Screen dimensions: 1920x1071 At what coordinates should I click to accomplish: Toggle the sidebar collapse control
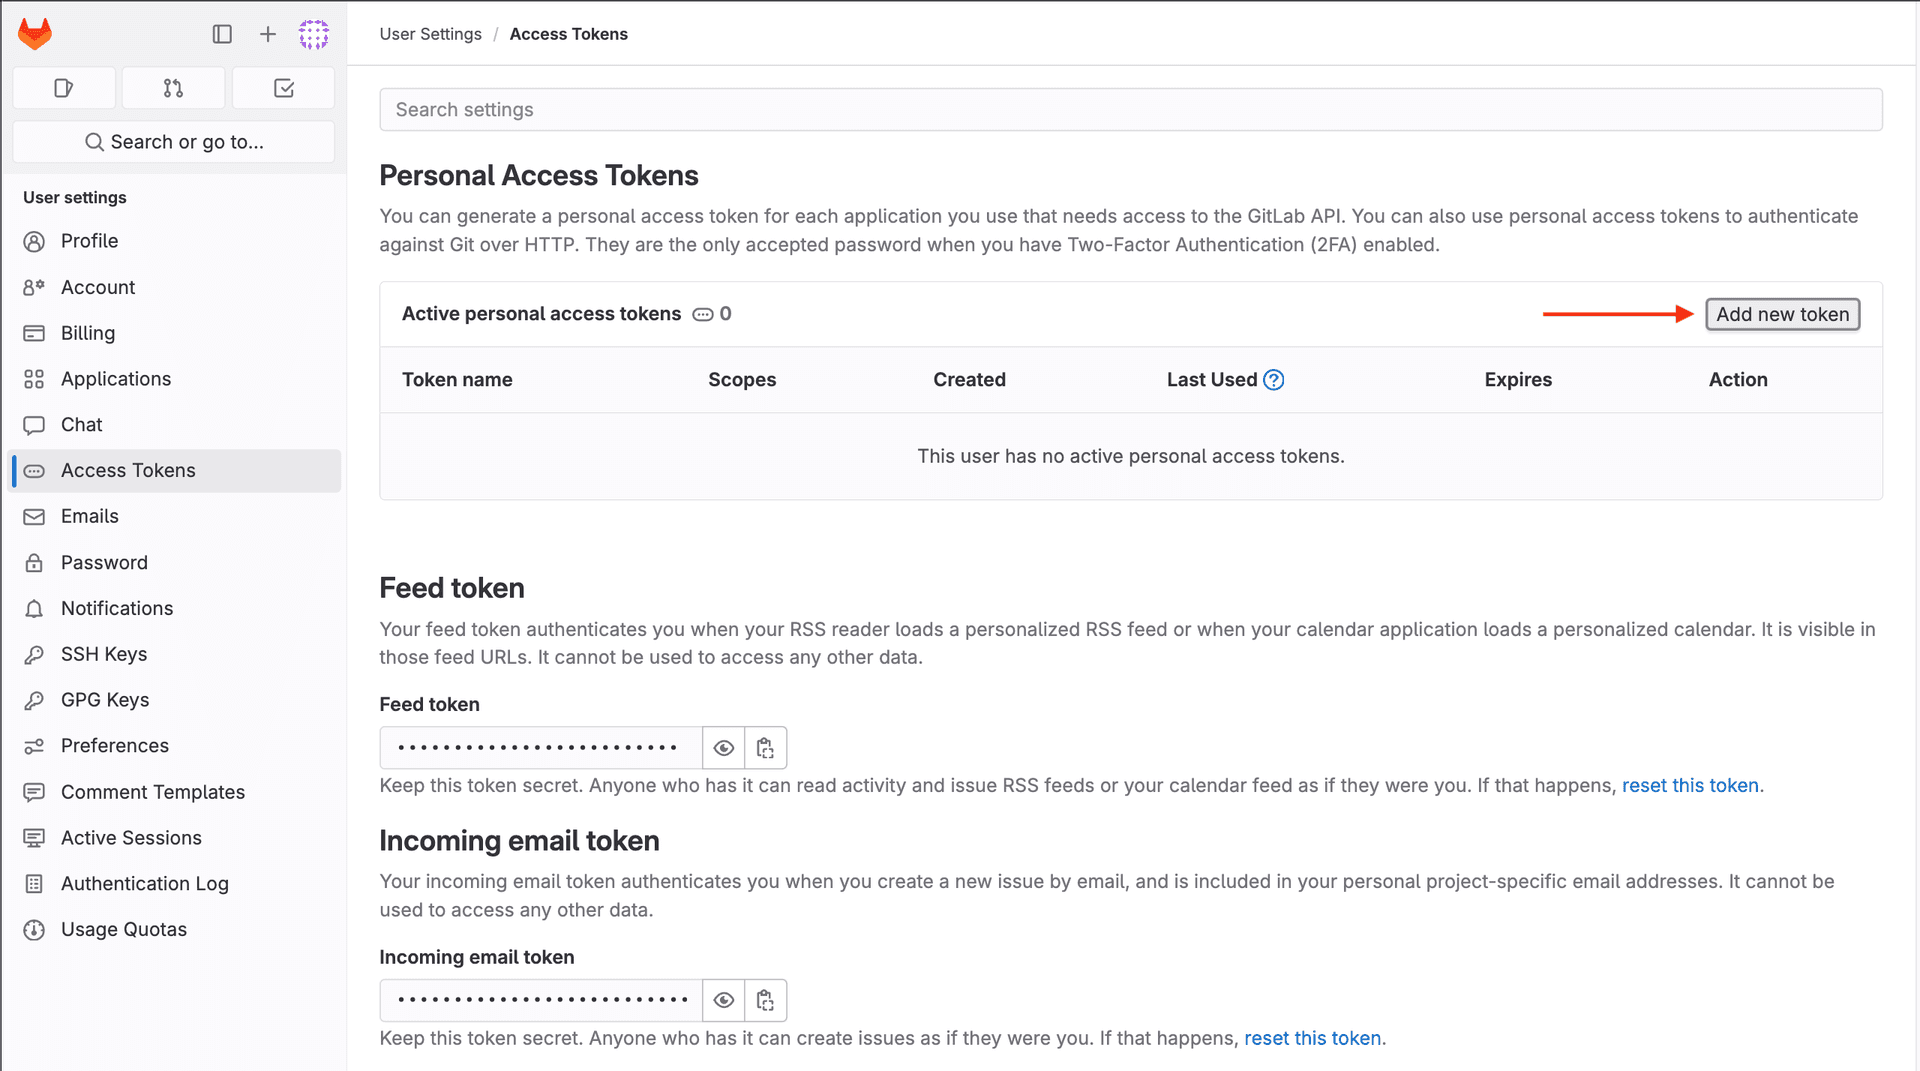(222, 33)
